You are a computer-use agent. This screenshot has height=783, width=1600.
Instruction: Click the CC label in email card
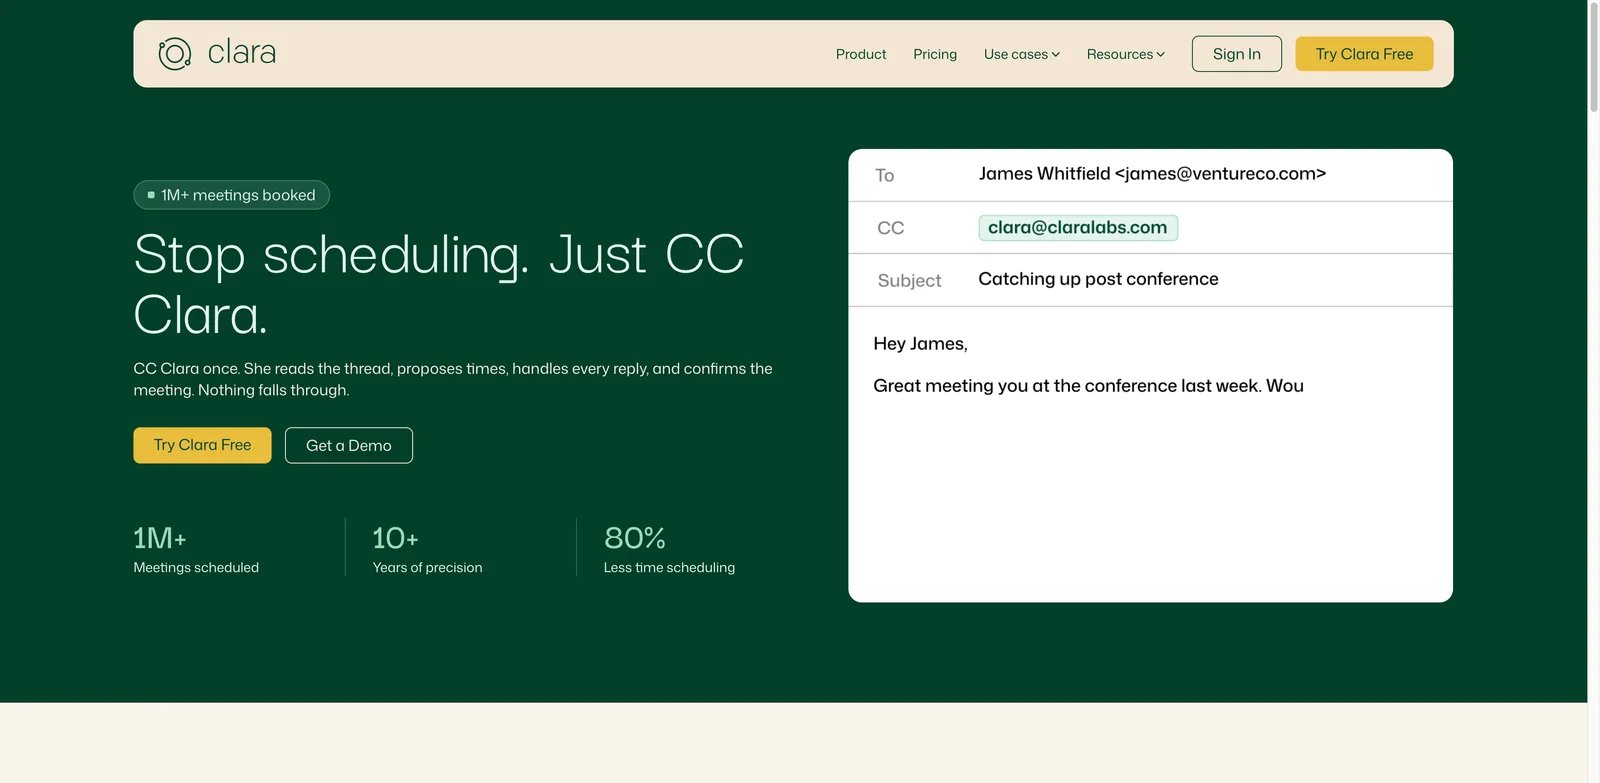891,228
